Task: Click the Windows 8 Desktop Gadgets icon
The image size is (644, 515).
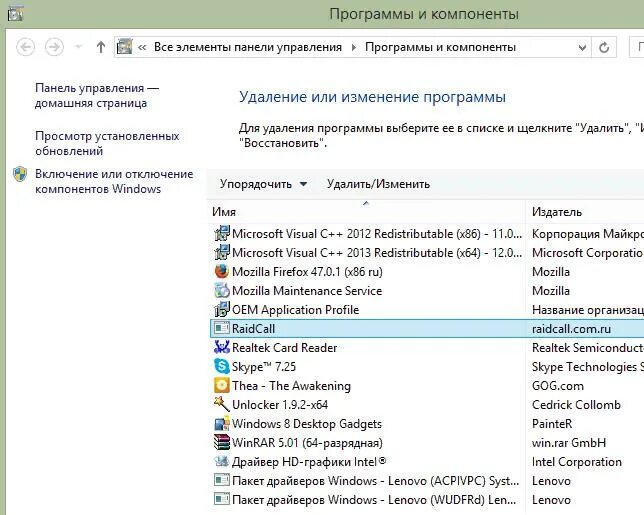Action: (x=222, y=423)
